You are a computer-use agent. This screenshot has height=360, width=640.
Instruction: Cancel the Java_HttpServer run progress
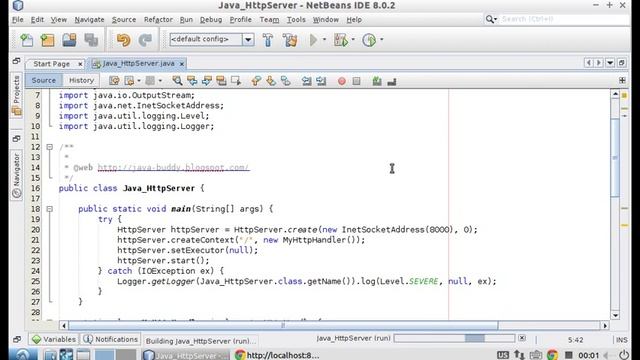coord(522,338)
